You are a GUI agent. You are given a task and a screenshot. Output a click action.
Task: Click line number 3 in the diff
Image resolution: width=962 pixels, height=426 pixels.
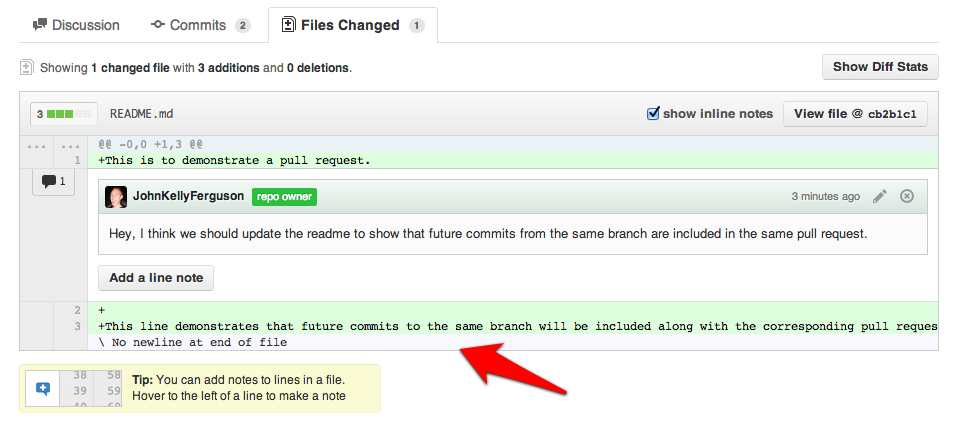(x=76, y=326)
